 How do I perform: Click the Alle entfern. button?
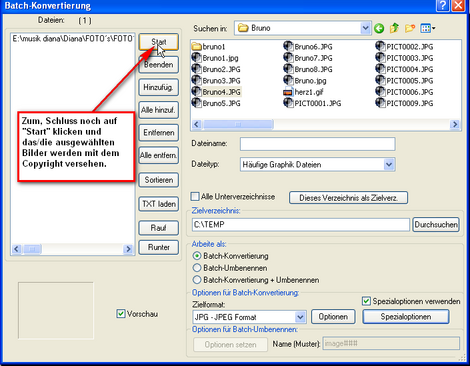159,155
